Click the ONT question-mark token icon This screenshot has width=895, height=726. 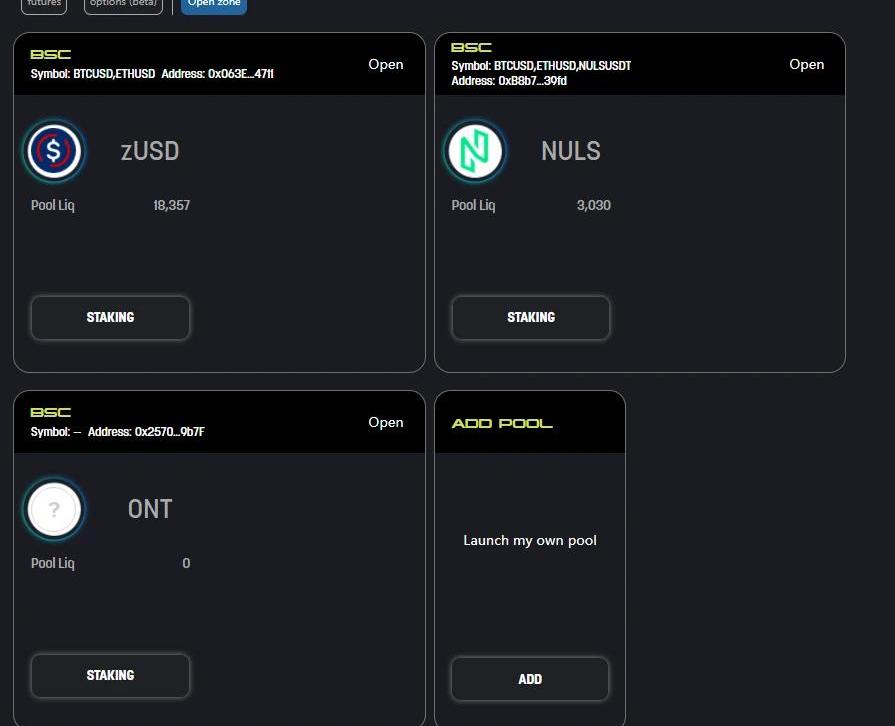54,510
